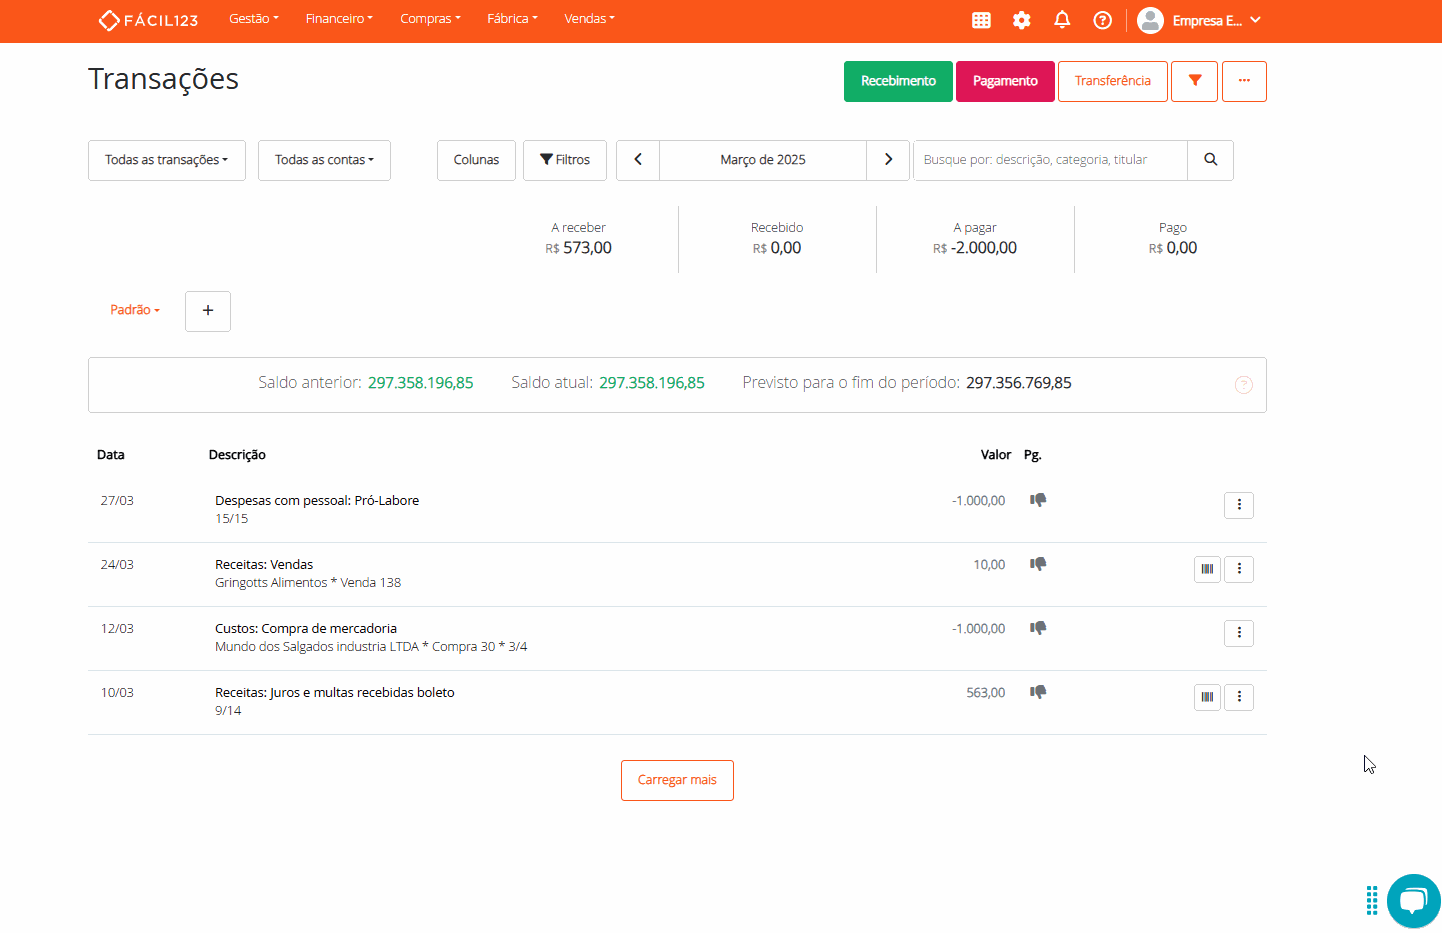The height and width of the screenshot is (933, 1442).
Task: Expand the Todas as contas dropdown
Action: pyautogui.click(x=324, y=160)
